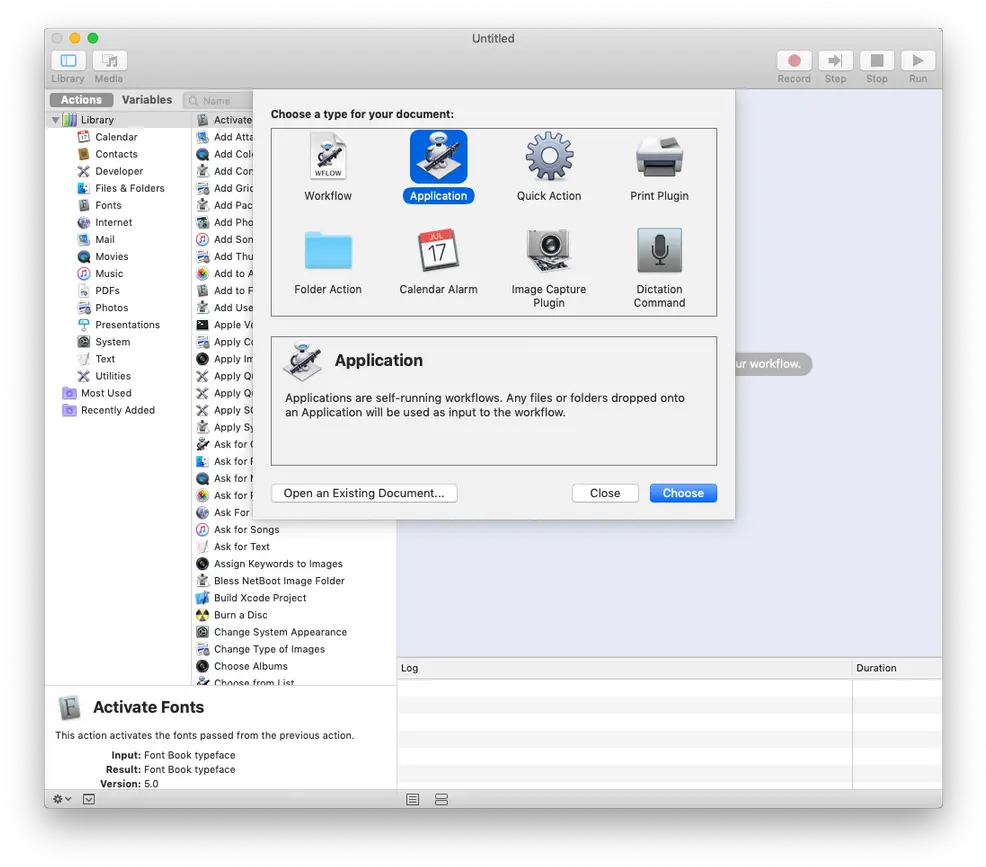Select the Workflow document type icon

tap(328, 157)
